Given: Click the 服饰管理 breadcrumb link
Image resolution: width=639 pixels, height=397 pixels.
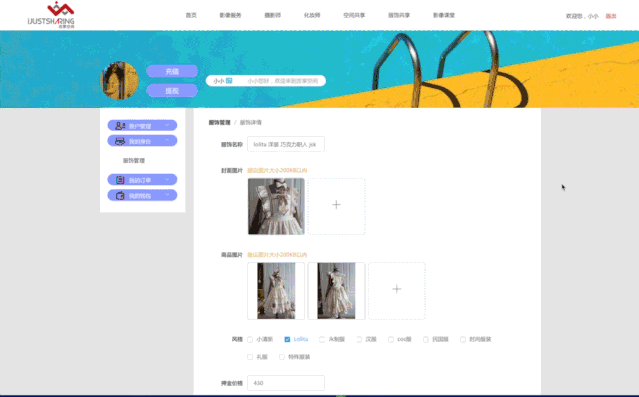Looking at the screenshot, I should (220, 122).
